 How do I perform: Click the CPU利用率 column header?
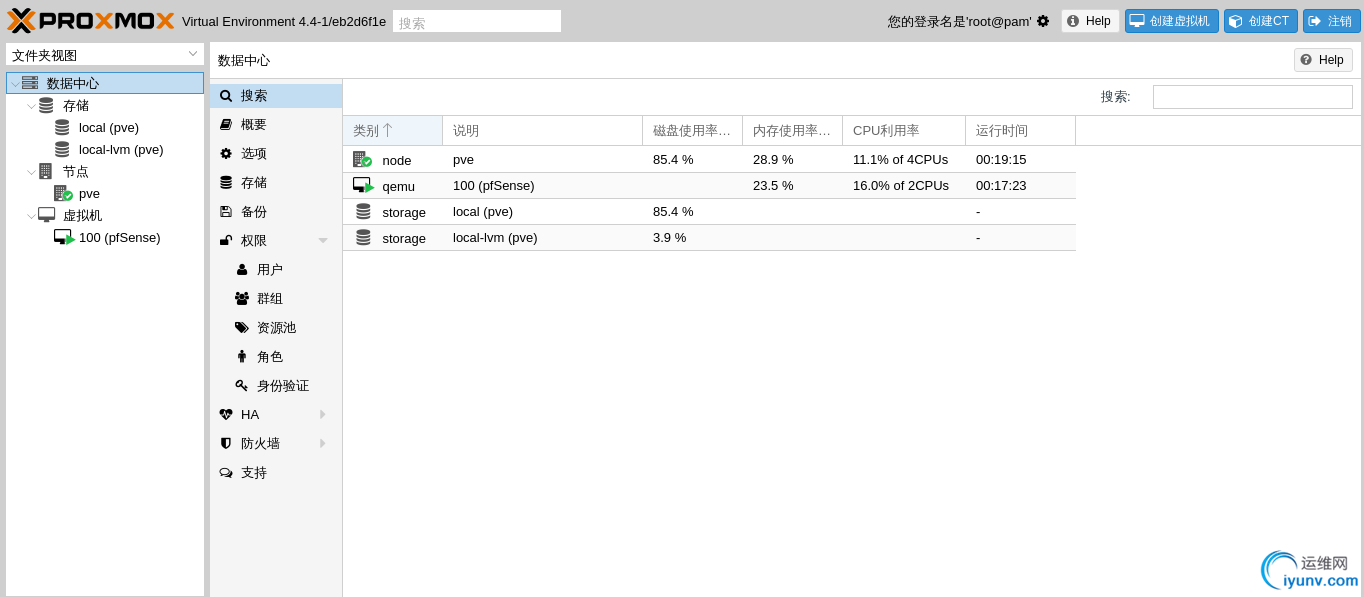(x=904, y=131)
